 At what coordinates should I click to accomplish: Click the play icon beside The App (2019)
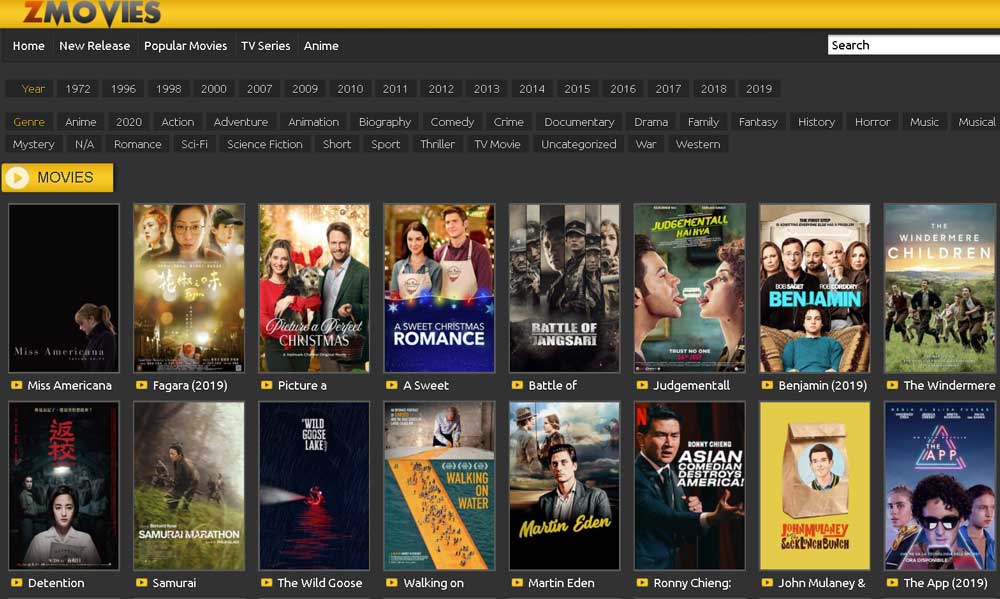click(x=892, y=582)
